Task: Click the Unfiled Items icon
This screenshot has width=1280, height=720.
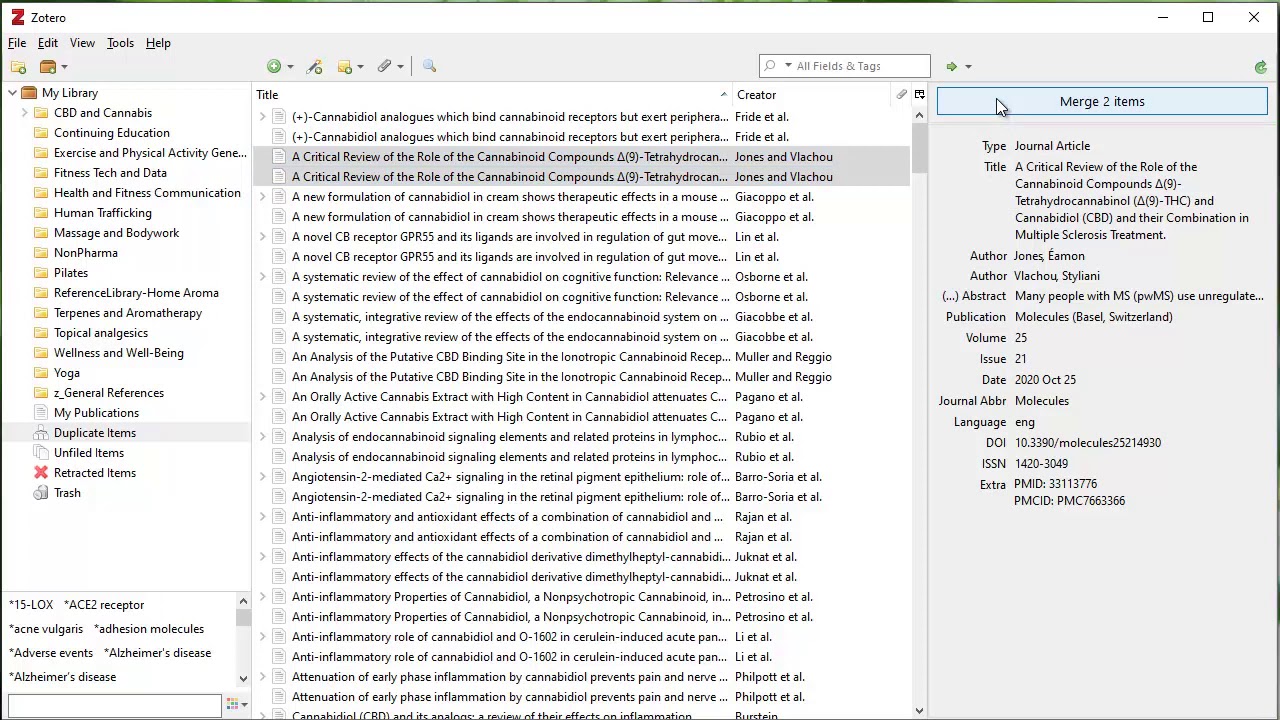Action: coord(41,453)
